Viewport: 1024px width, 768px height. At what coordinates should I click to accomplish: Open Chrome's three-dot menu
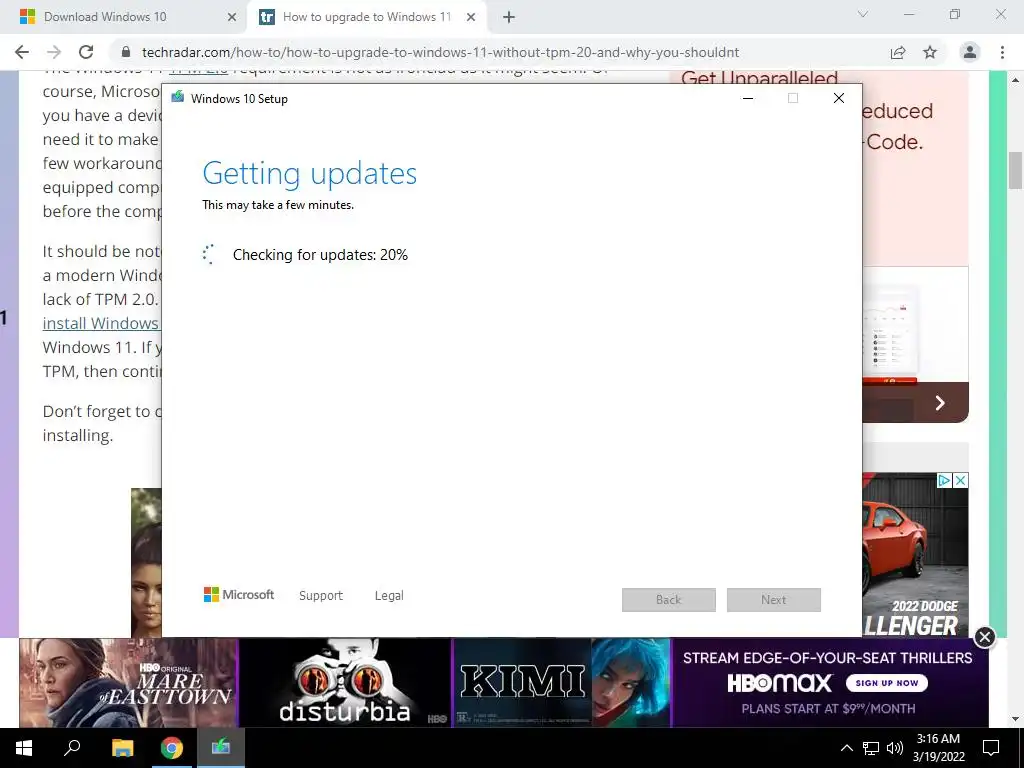[1002, 52]
